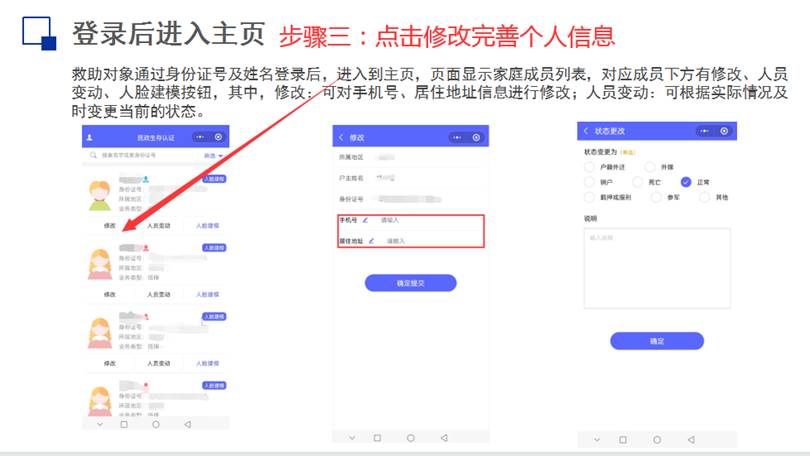The width and height of the screenshot is (810, 456).
Task: Tap Android home circle on 修改 phone
Action: click(410, 437)
